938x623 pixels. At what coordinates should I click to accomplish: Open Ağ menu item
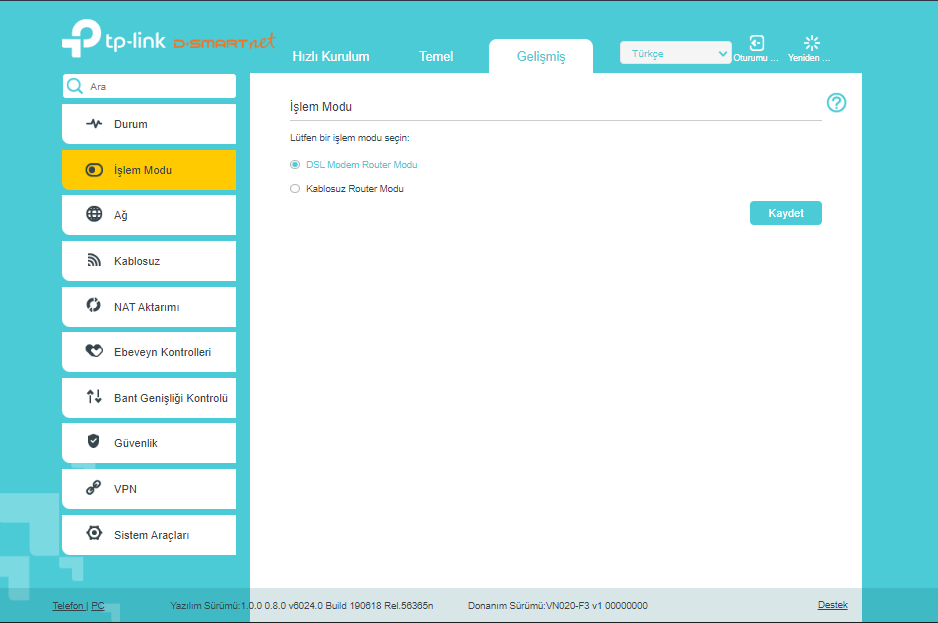point(149,215)
